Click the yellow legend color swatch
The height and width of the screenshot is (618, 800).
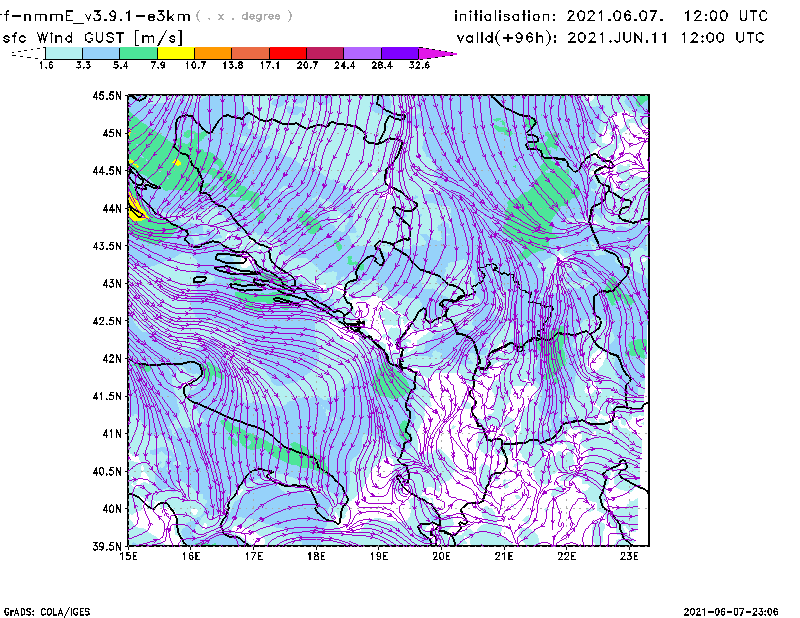175,52
